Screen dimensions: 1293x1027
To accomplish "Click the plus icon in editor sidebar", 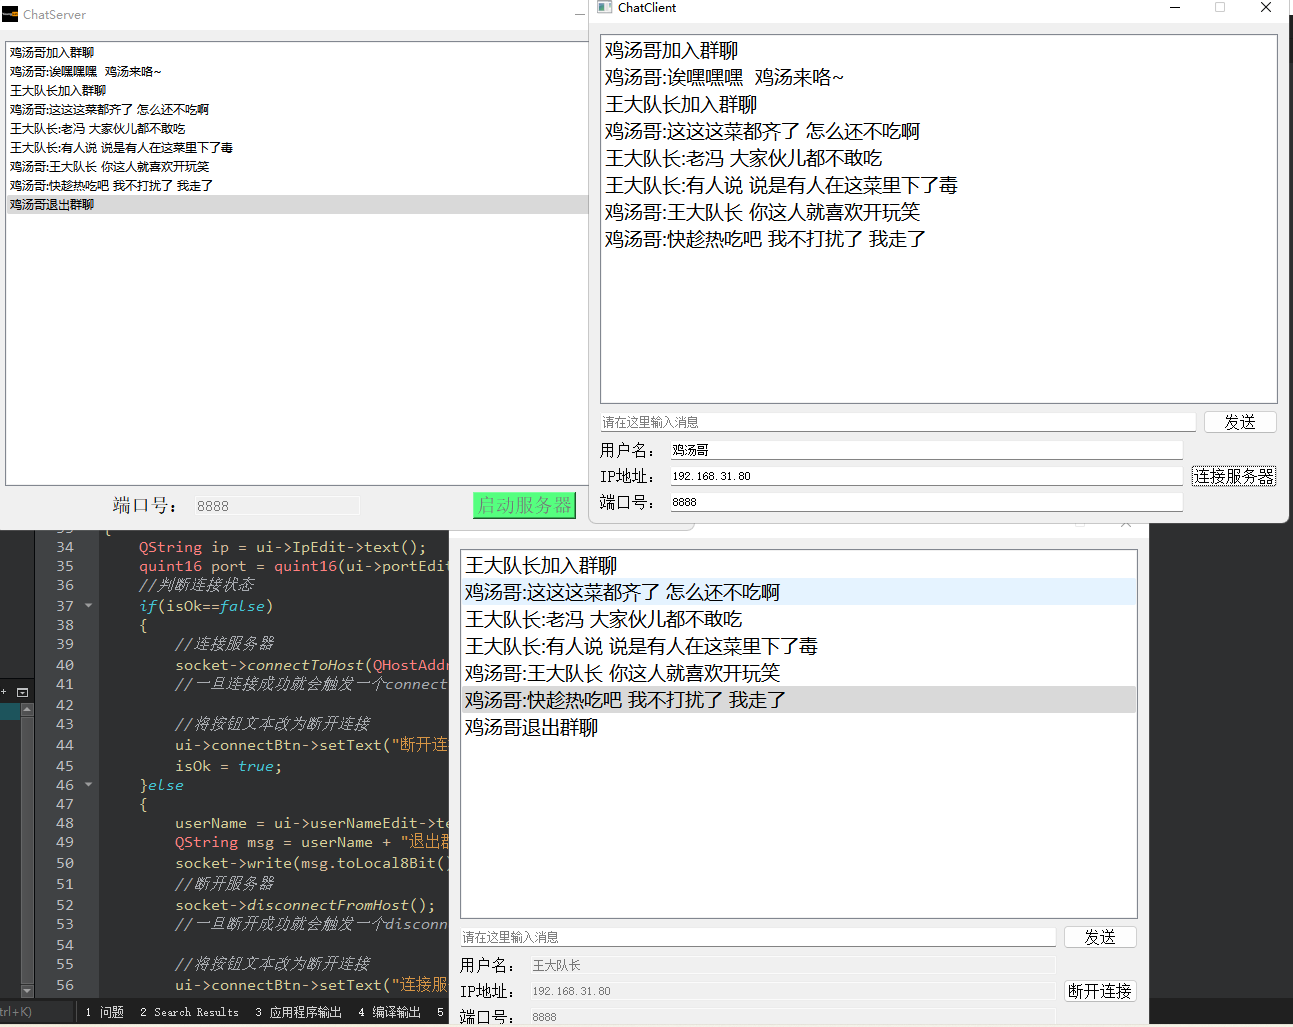I will tap(4, 692).
